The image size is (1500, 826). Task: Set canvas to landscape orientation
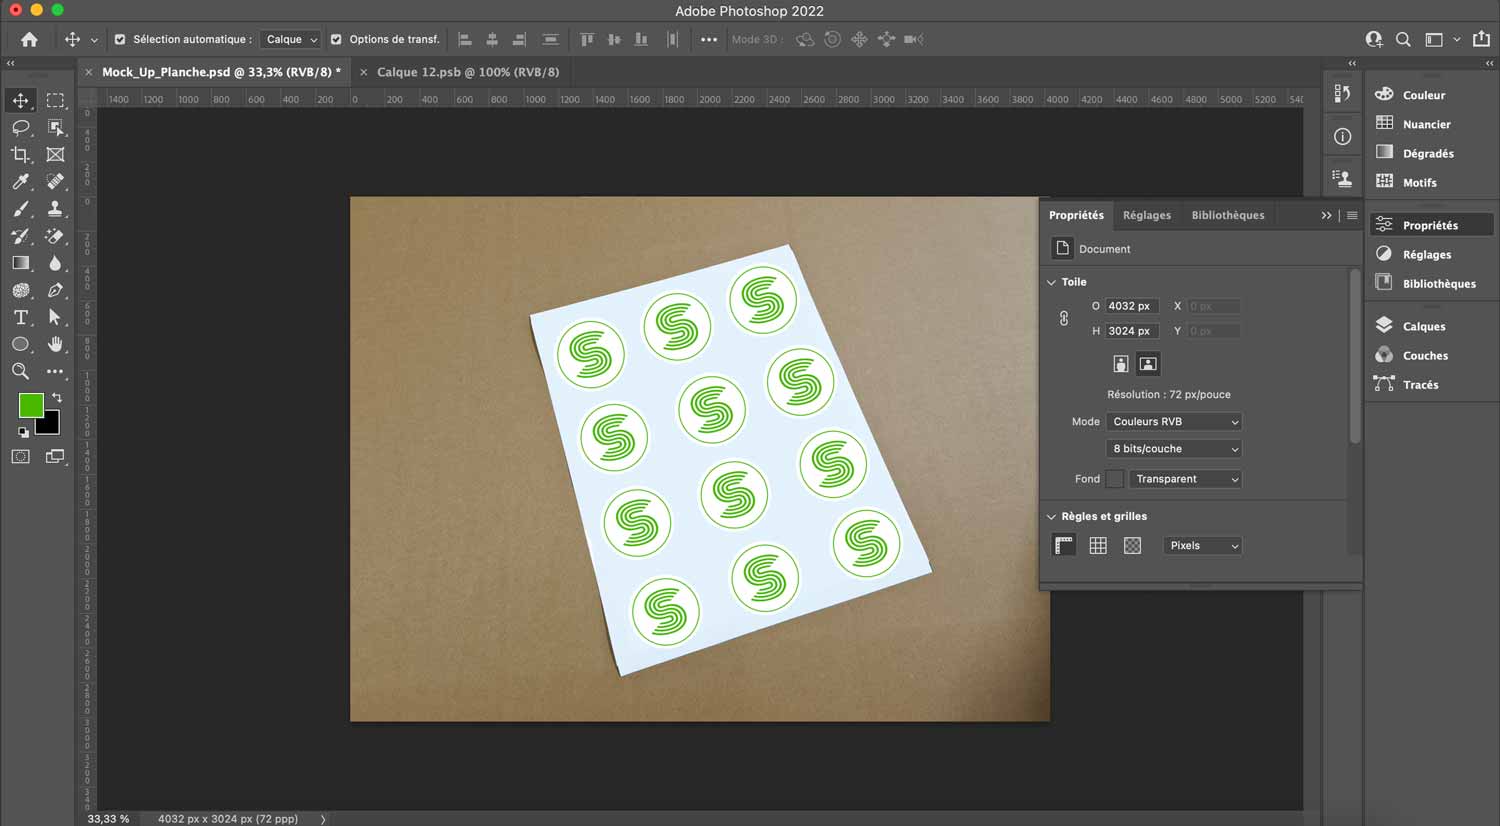point(1148,364)
